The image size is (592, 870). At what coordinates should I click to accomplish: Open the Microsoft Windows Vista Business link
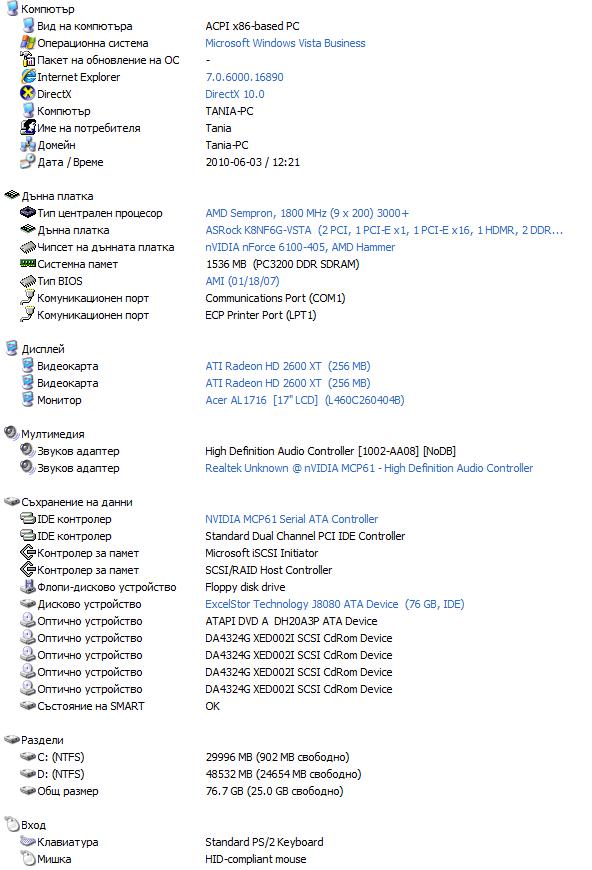(285, 43)
